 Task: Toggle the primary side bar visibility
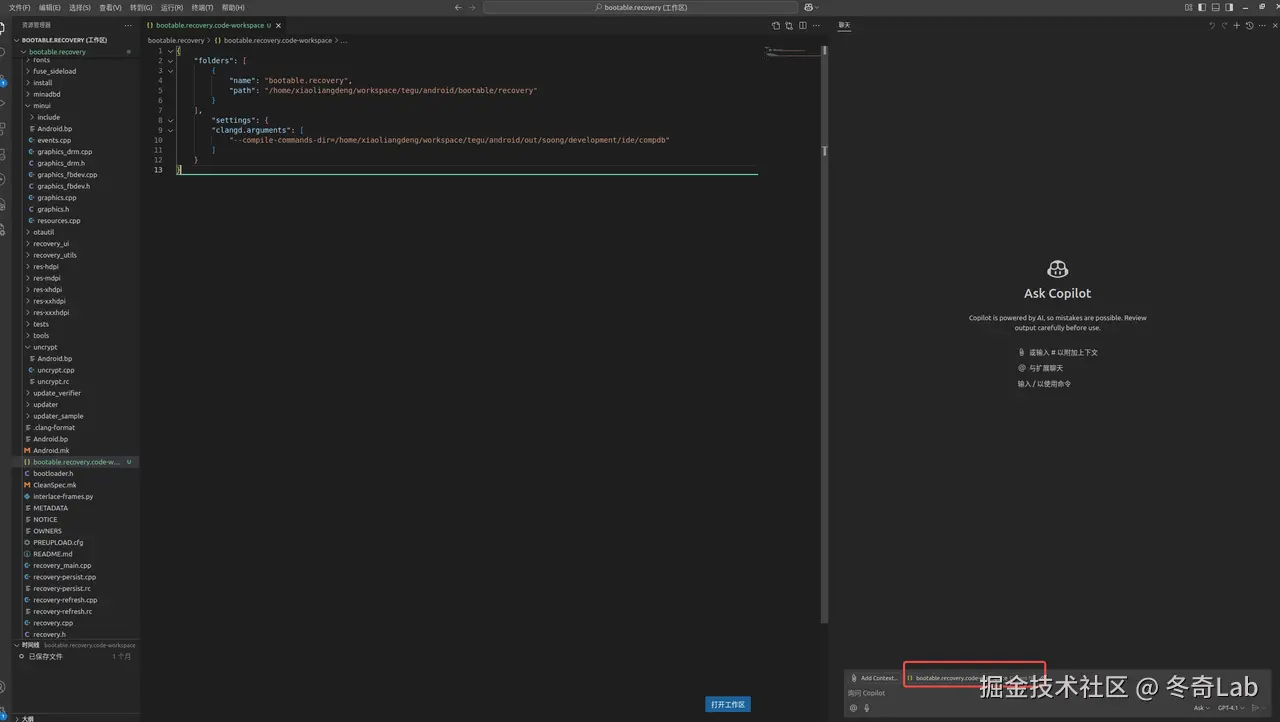coord(1203,7)
